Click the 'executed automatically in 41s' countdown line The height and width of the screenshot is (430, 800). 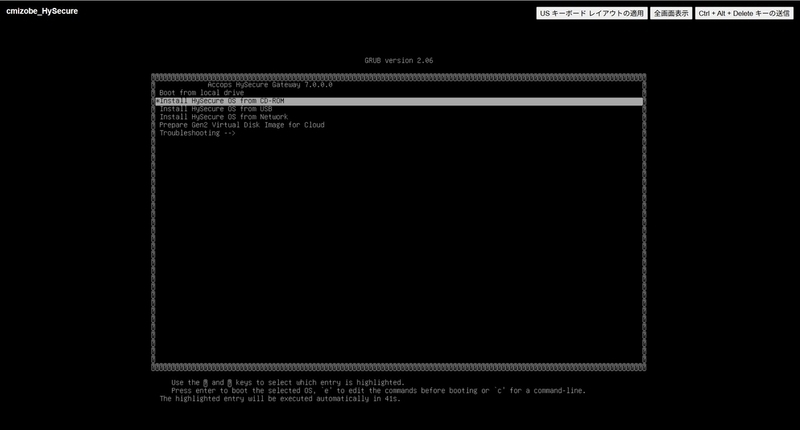coord(280,399)
